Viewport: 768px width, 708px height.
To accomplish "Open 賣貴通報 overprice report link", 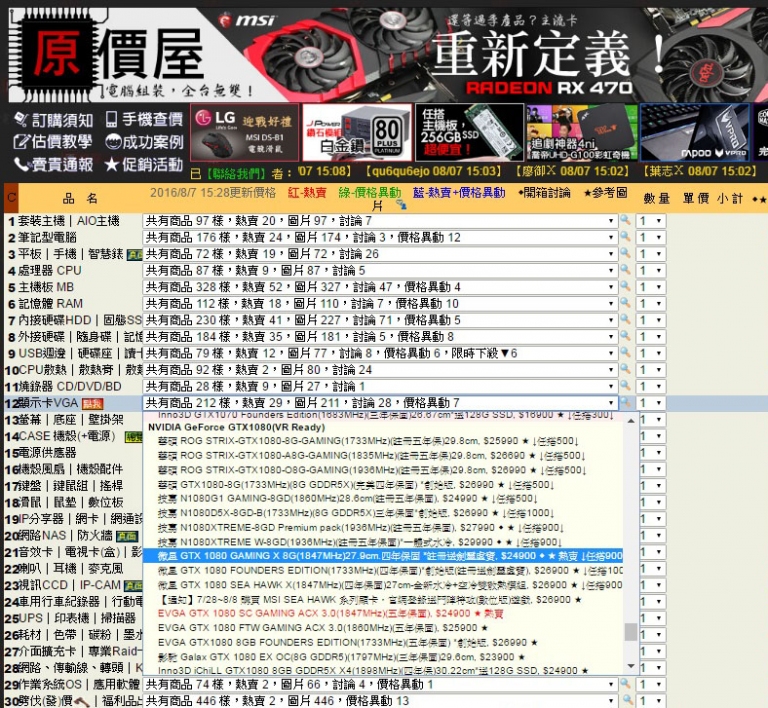I will pyautogui.click(x=53, y=165).
